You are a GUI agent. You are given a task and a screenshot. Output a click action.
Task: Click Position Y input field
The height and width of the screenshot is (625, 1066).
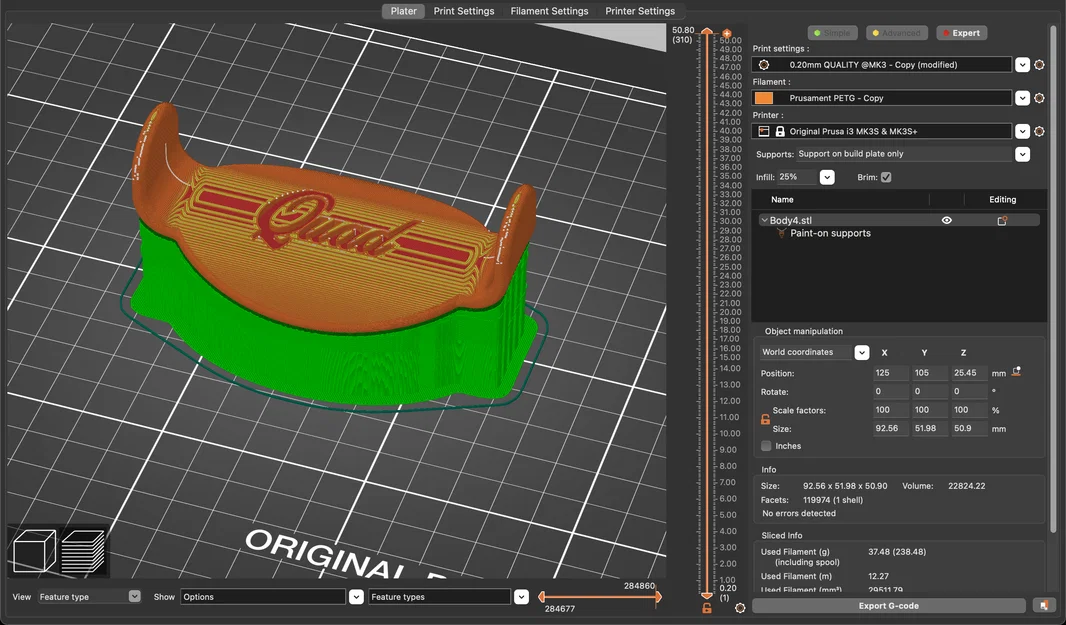pyautogui.click(x=929, y=373)
